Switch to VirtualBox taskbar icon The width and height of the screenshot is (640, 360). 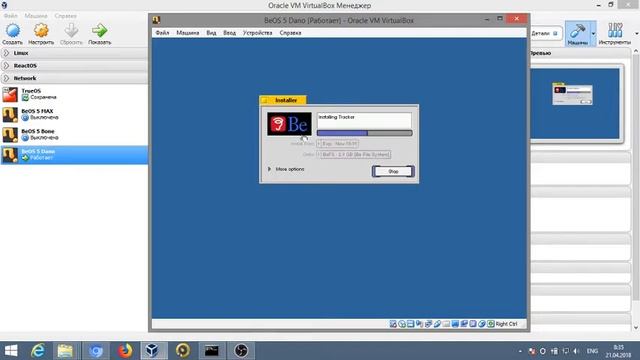click(x=153, y=351)
